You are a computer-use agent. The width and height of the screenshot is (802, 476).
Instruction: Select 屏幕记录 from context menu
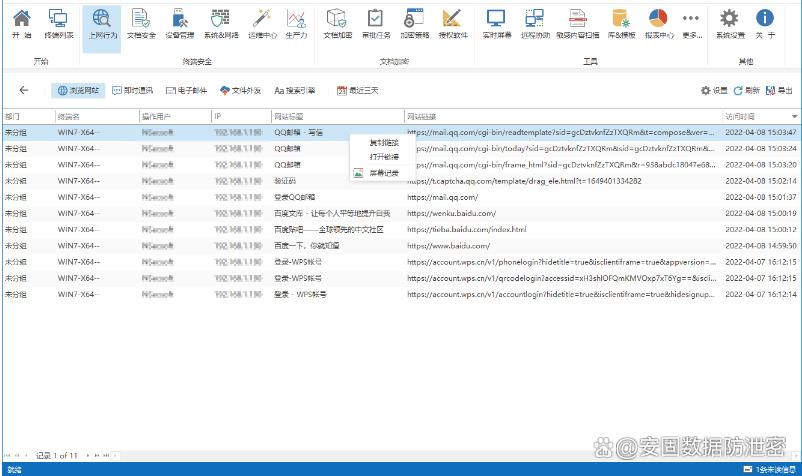click(x=384, y=173)
